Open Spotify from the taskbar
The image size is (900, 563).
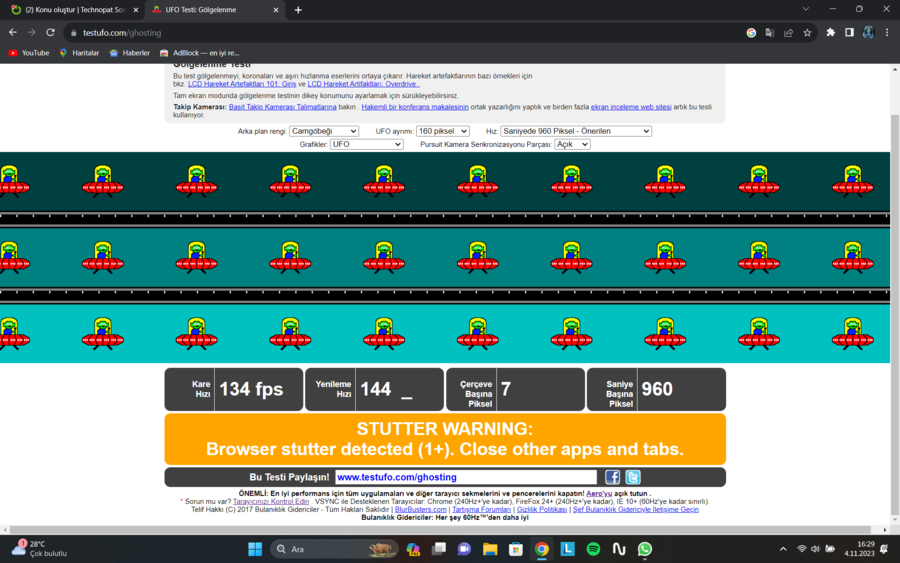pos(593,549)
